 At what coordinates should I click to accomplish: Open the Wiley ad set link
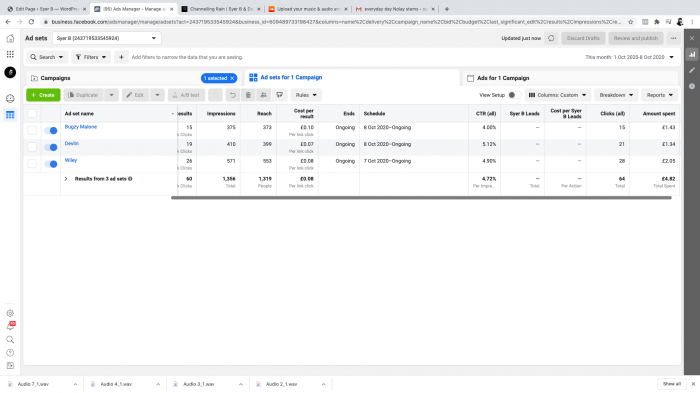coord(71,160)
